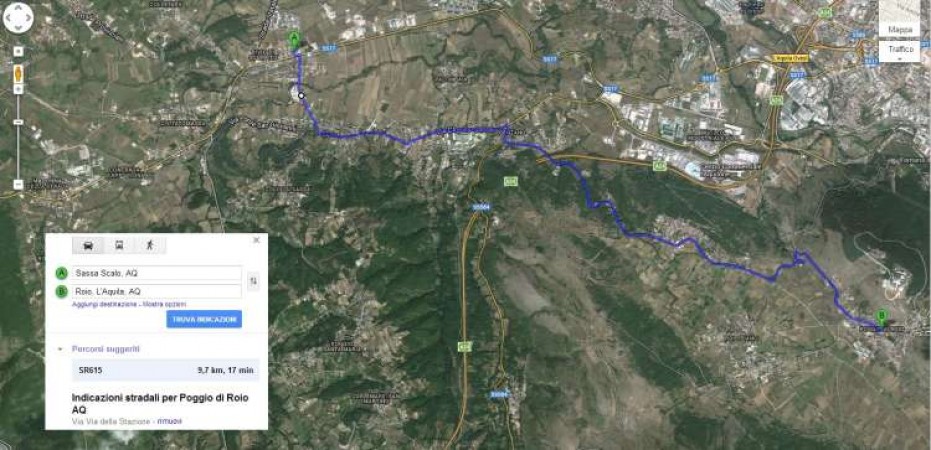Switch to Mappa view

click(x=899, y=30)
